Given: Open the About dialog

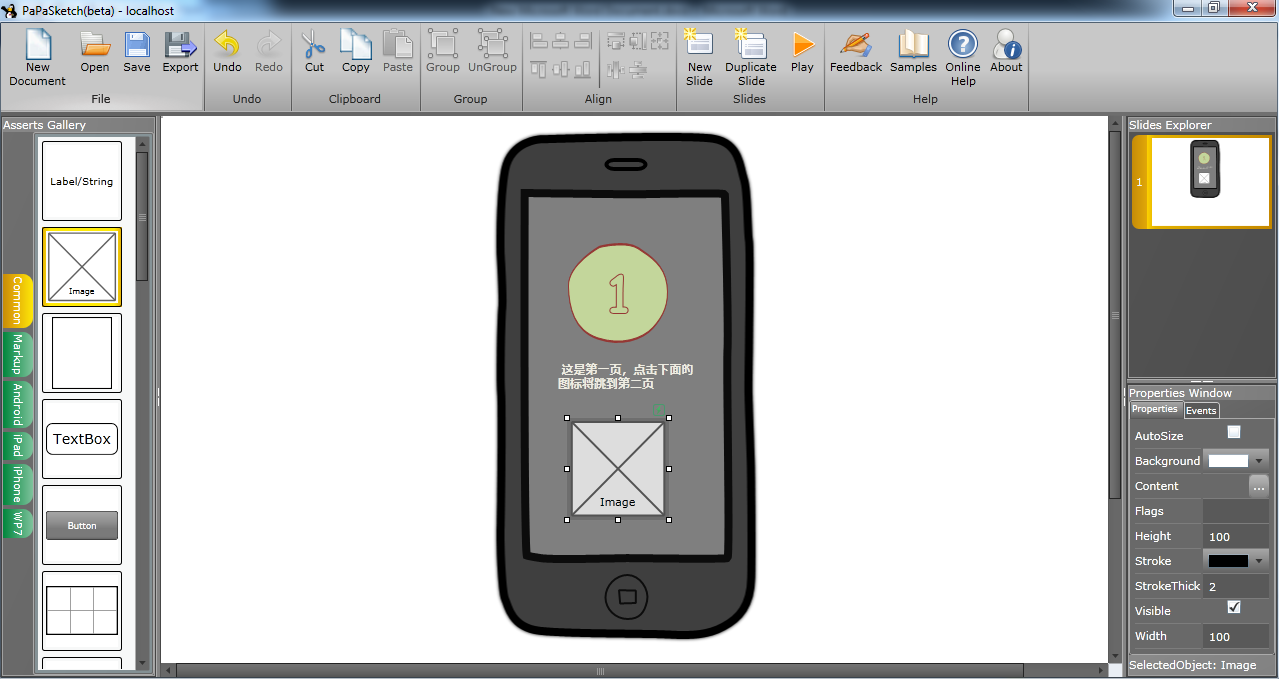Looking at the screenshot, I should pyautogui.click(x=1006, y=53).
